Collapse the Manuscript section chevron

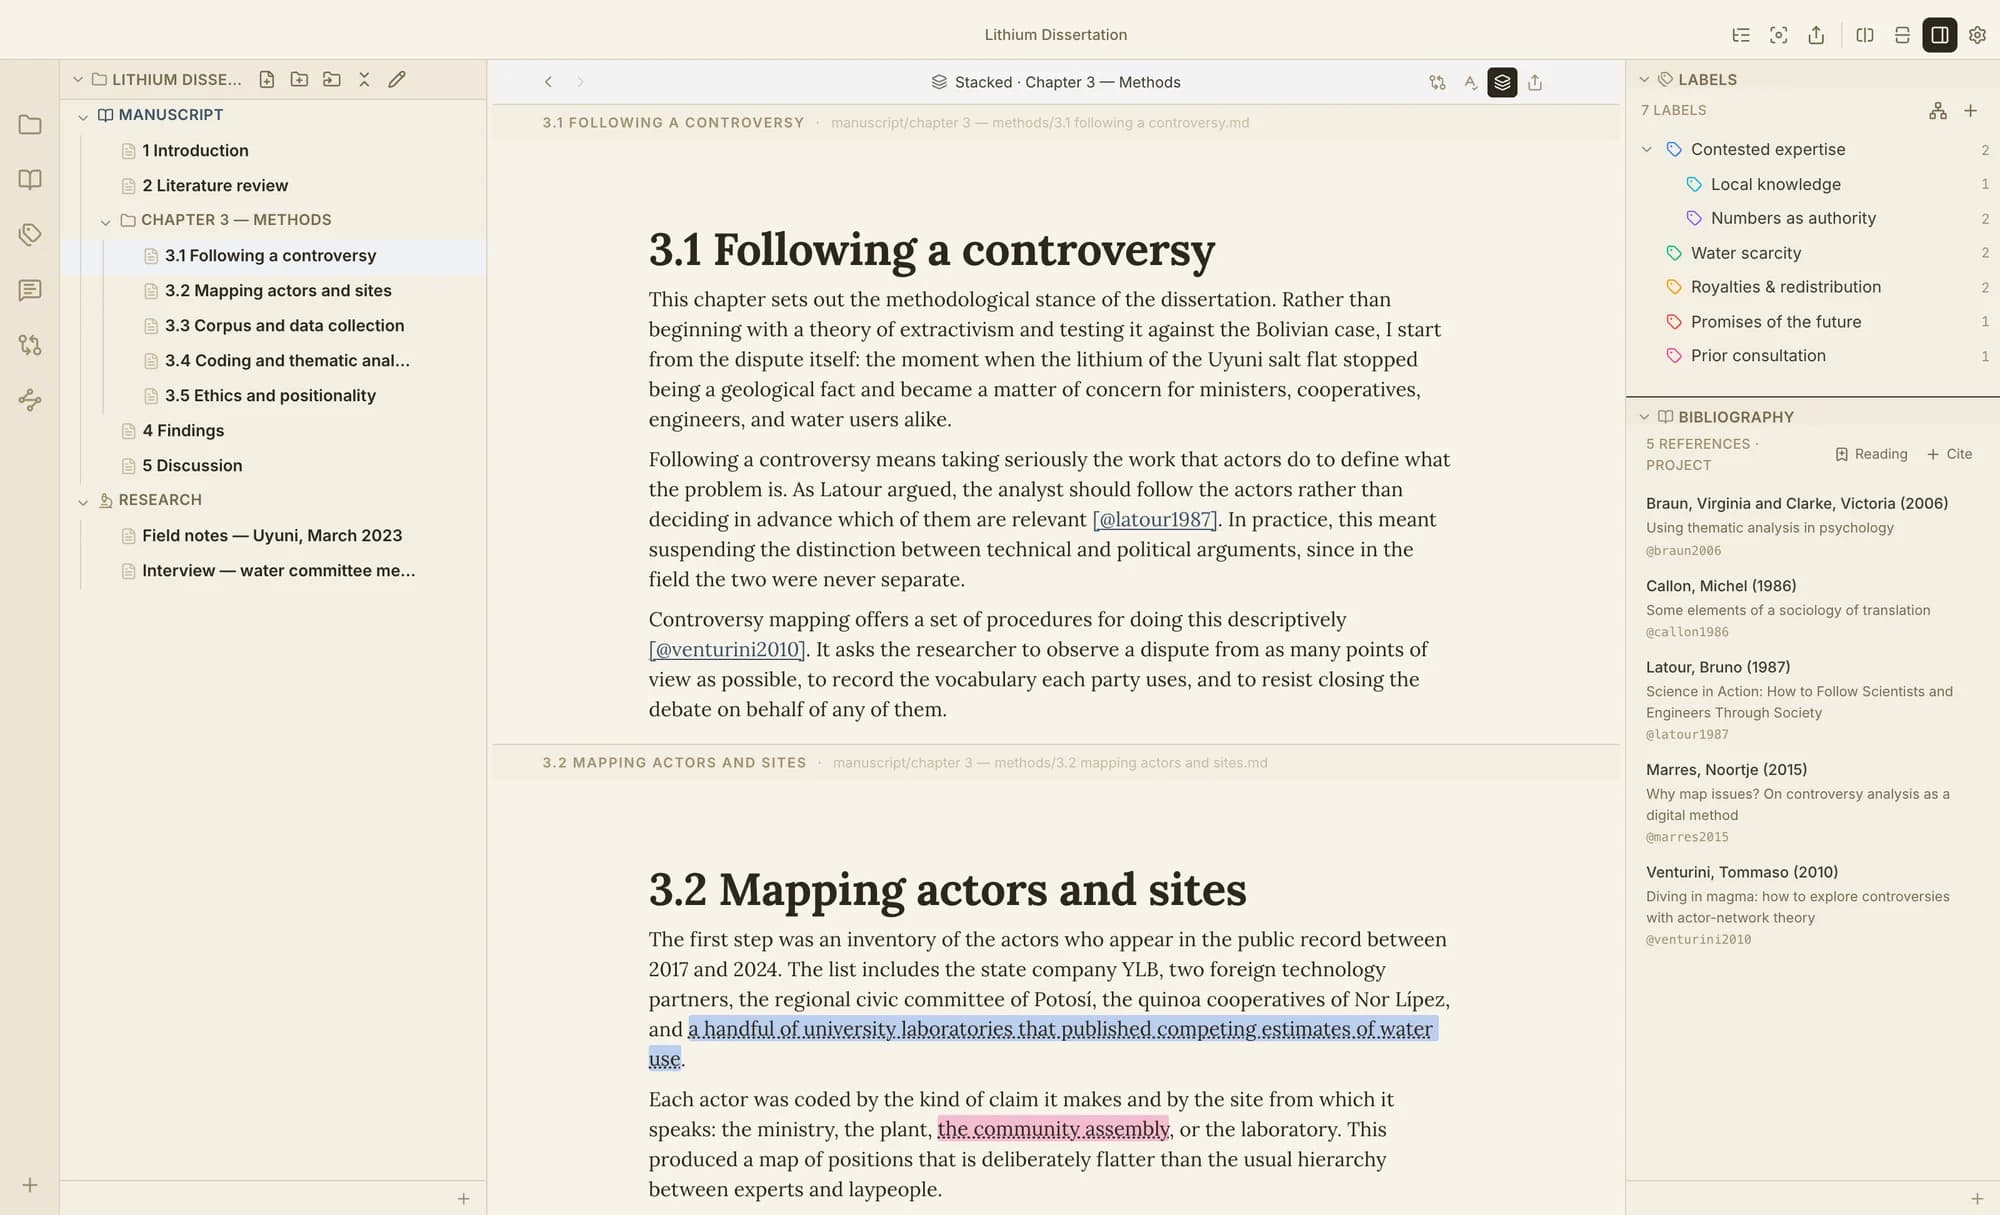[83, 116]
